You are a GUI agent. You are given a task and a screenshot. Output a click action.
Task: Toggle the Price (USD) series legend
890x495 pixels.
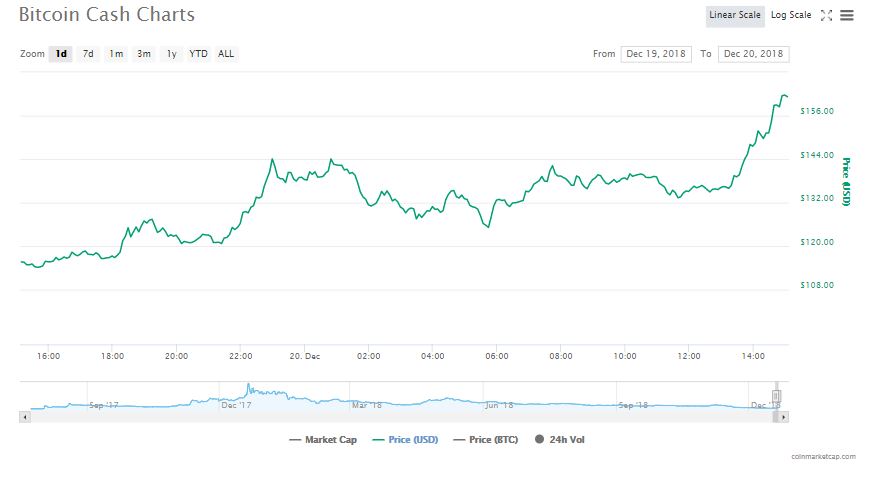405,439
